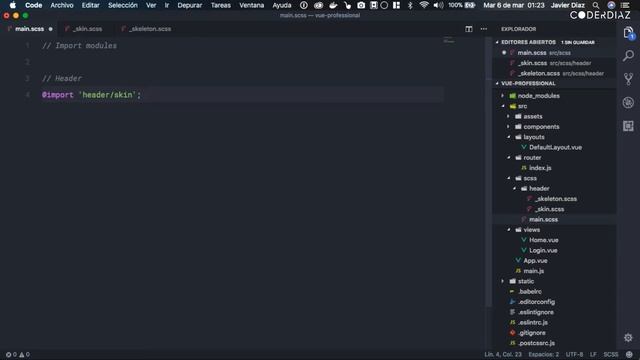
Task: Open the Depurar menu
Action: pos(189,5)
